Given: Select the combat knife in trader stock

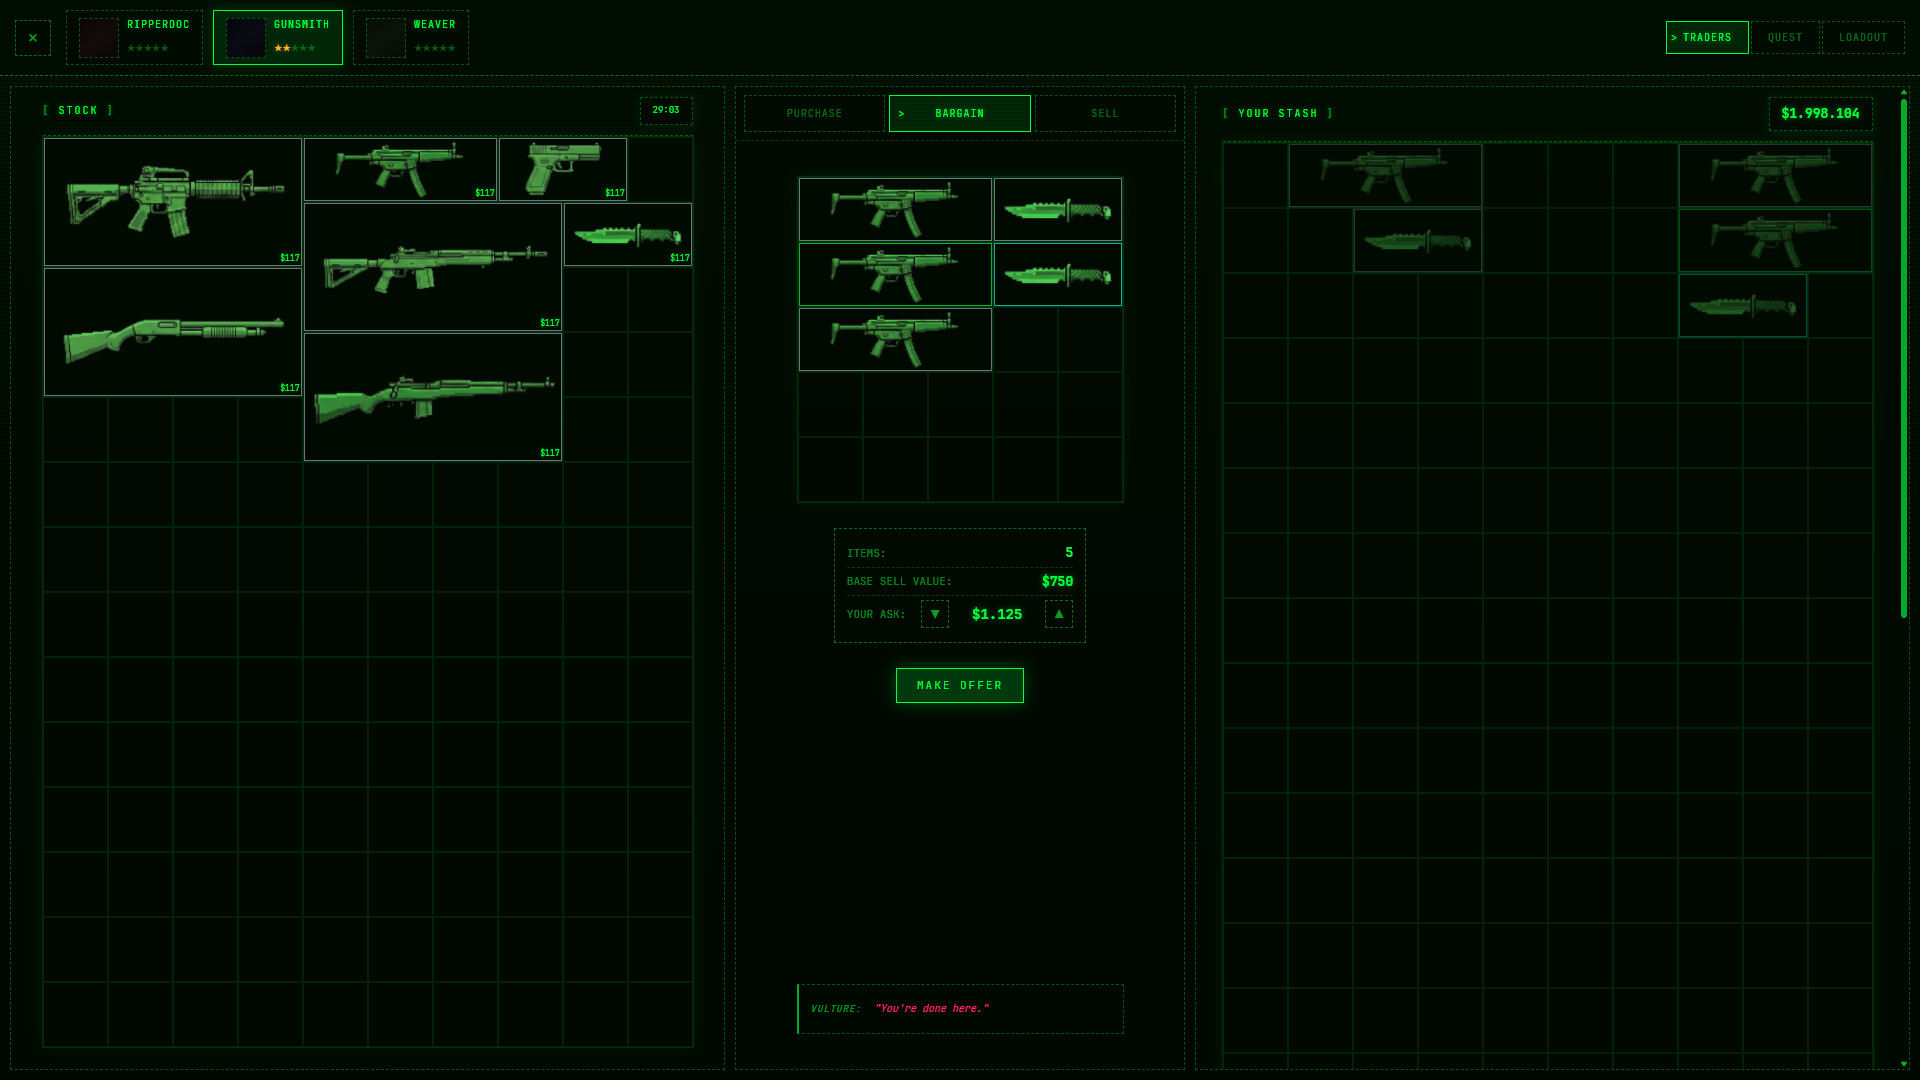Looking at the screenshot, I should [627, 233].
